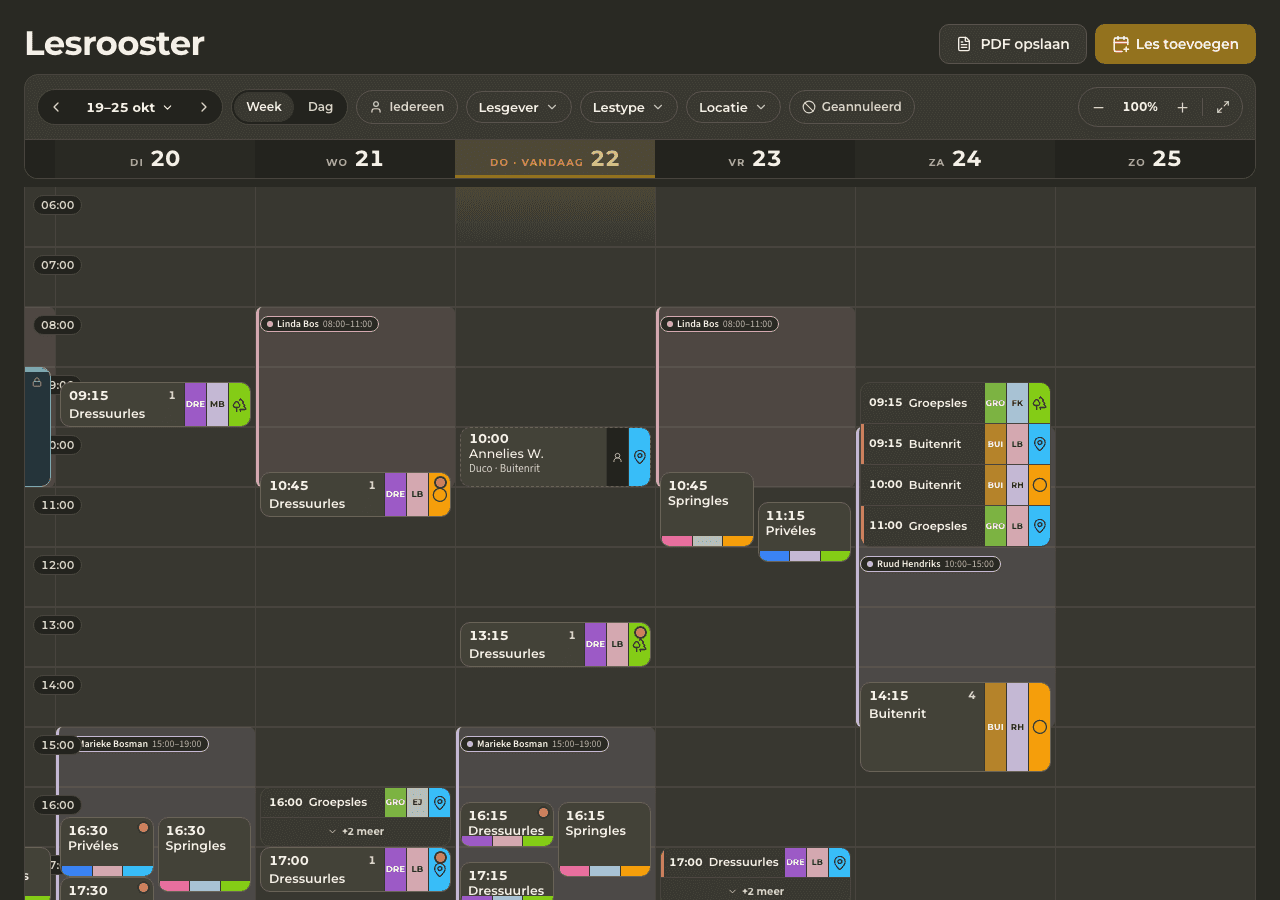Screen dimensions: 1280x900
Task: Go to the next week with the right chevron
Action: click(x=204, y=107)
